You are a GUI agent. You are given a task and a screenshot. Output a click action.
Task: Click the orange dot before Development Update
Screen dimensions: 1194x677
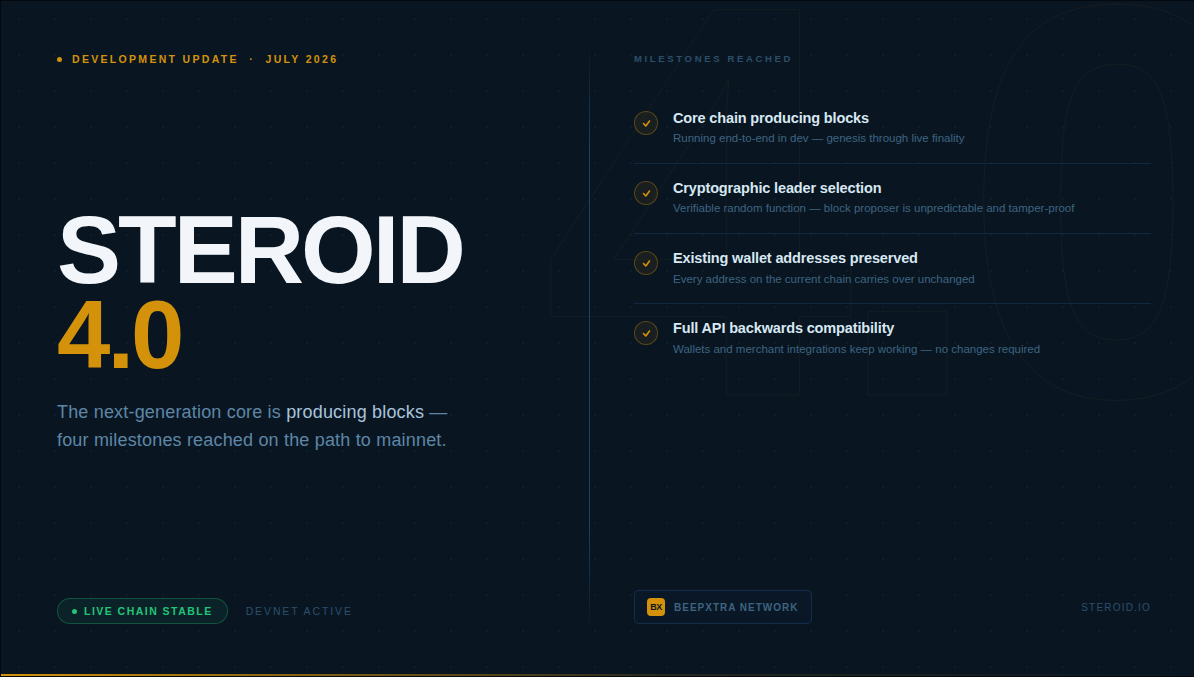click(59, 59)
